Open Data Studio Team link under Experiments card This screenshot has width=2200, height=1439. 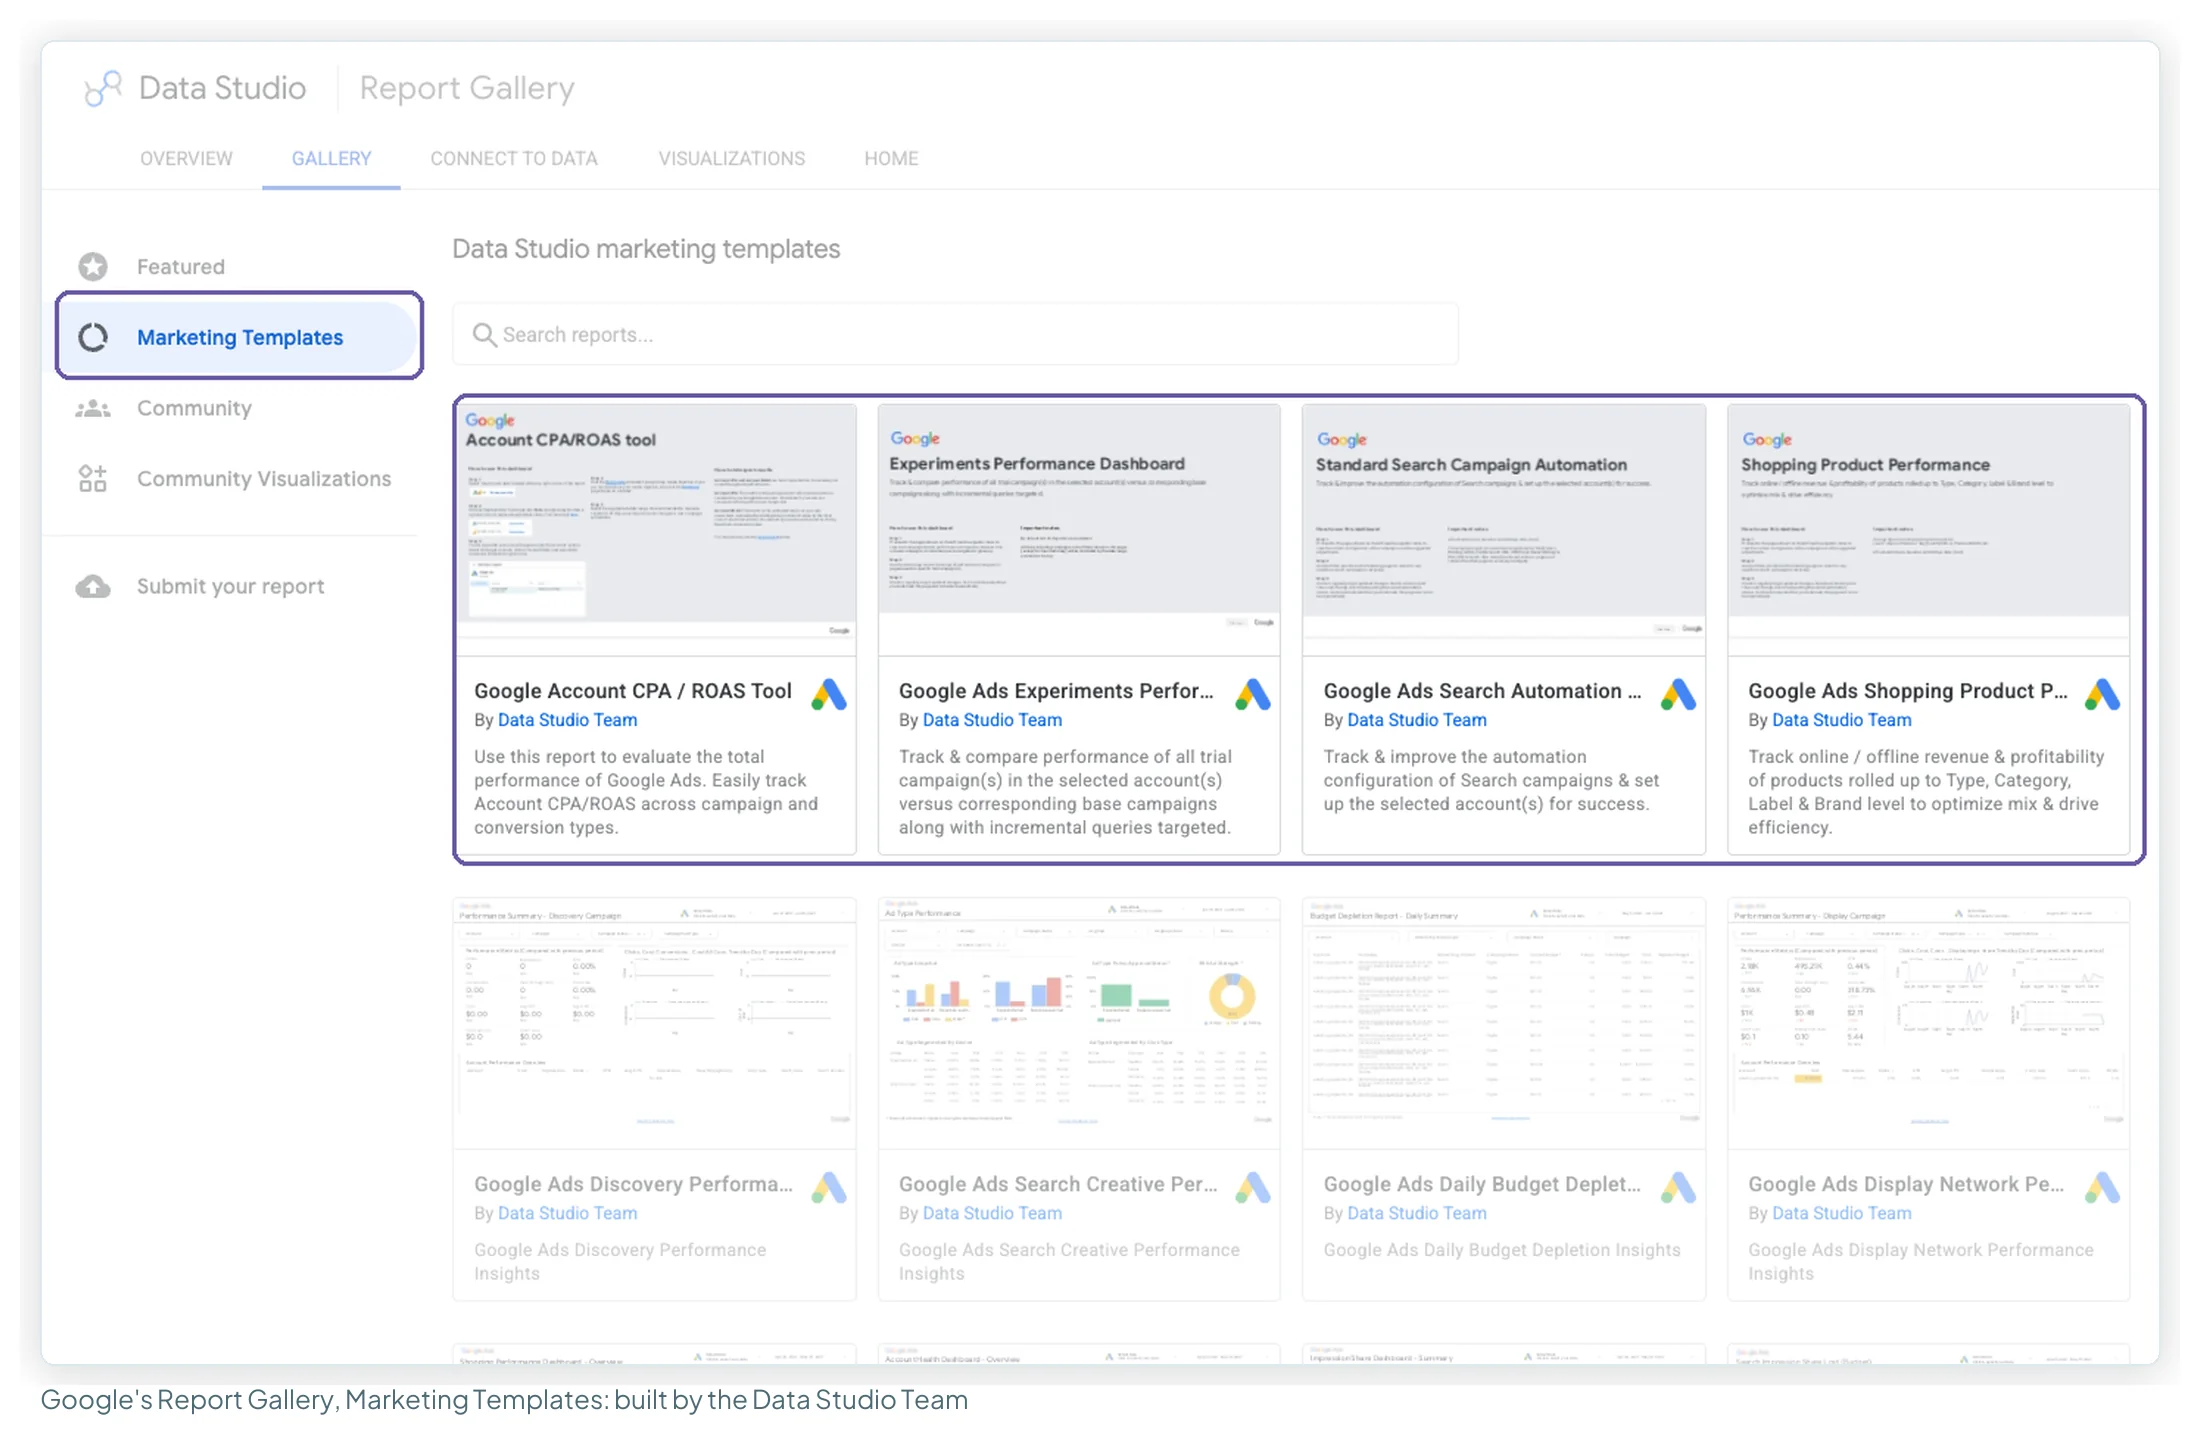[992, 719]
